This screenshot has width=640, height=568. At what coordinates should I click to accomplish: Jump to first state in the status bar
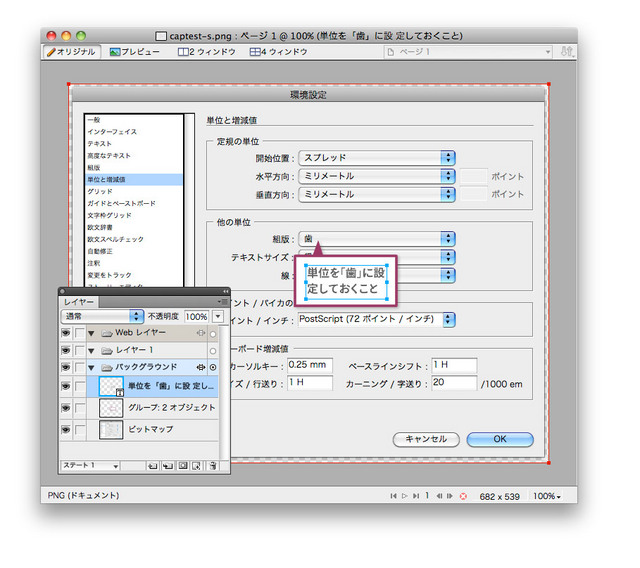pyautogui.click(x=393, y=496)
